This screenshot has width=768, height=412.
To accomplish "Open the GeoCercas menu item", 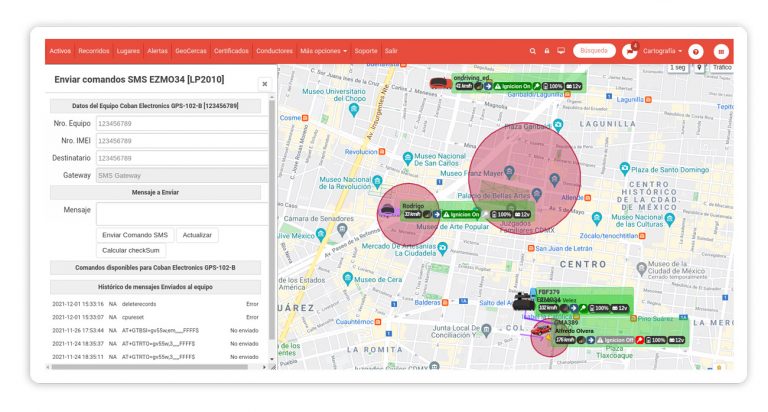I will 191,51.
